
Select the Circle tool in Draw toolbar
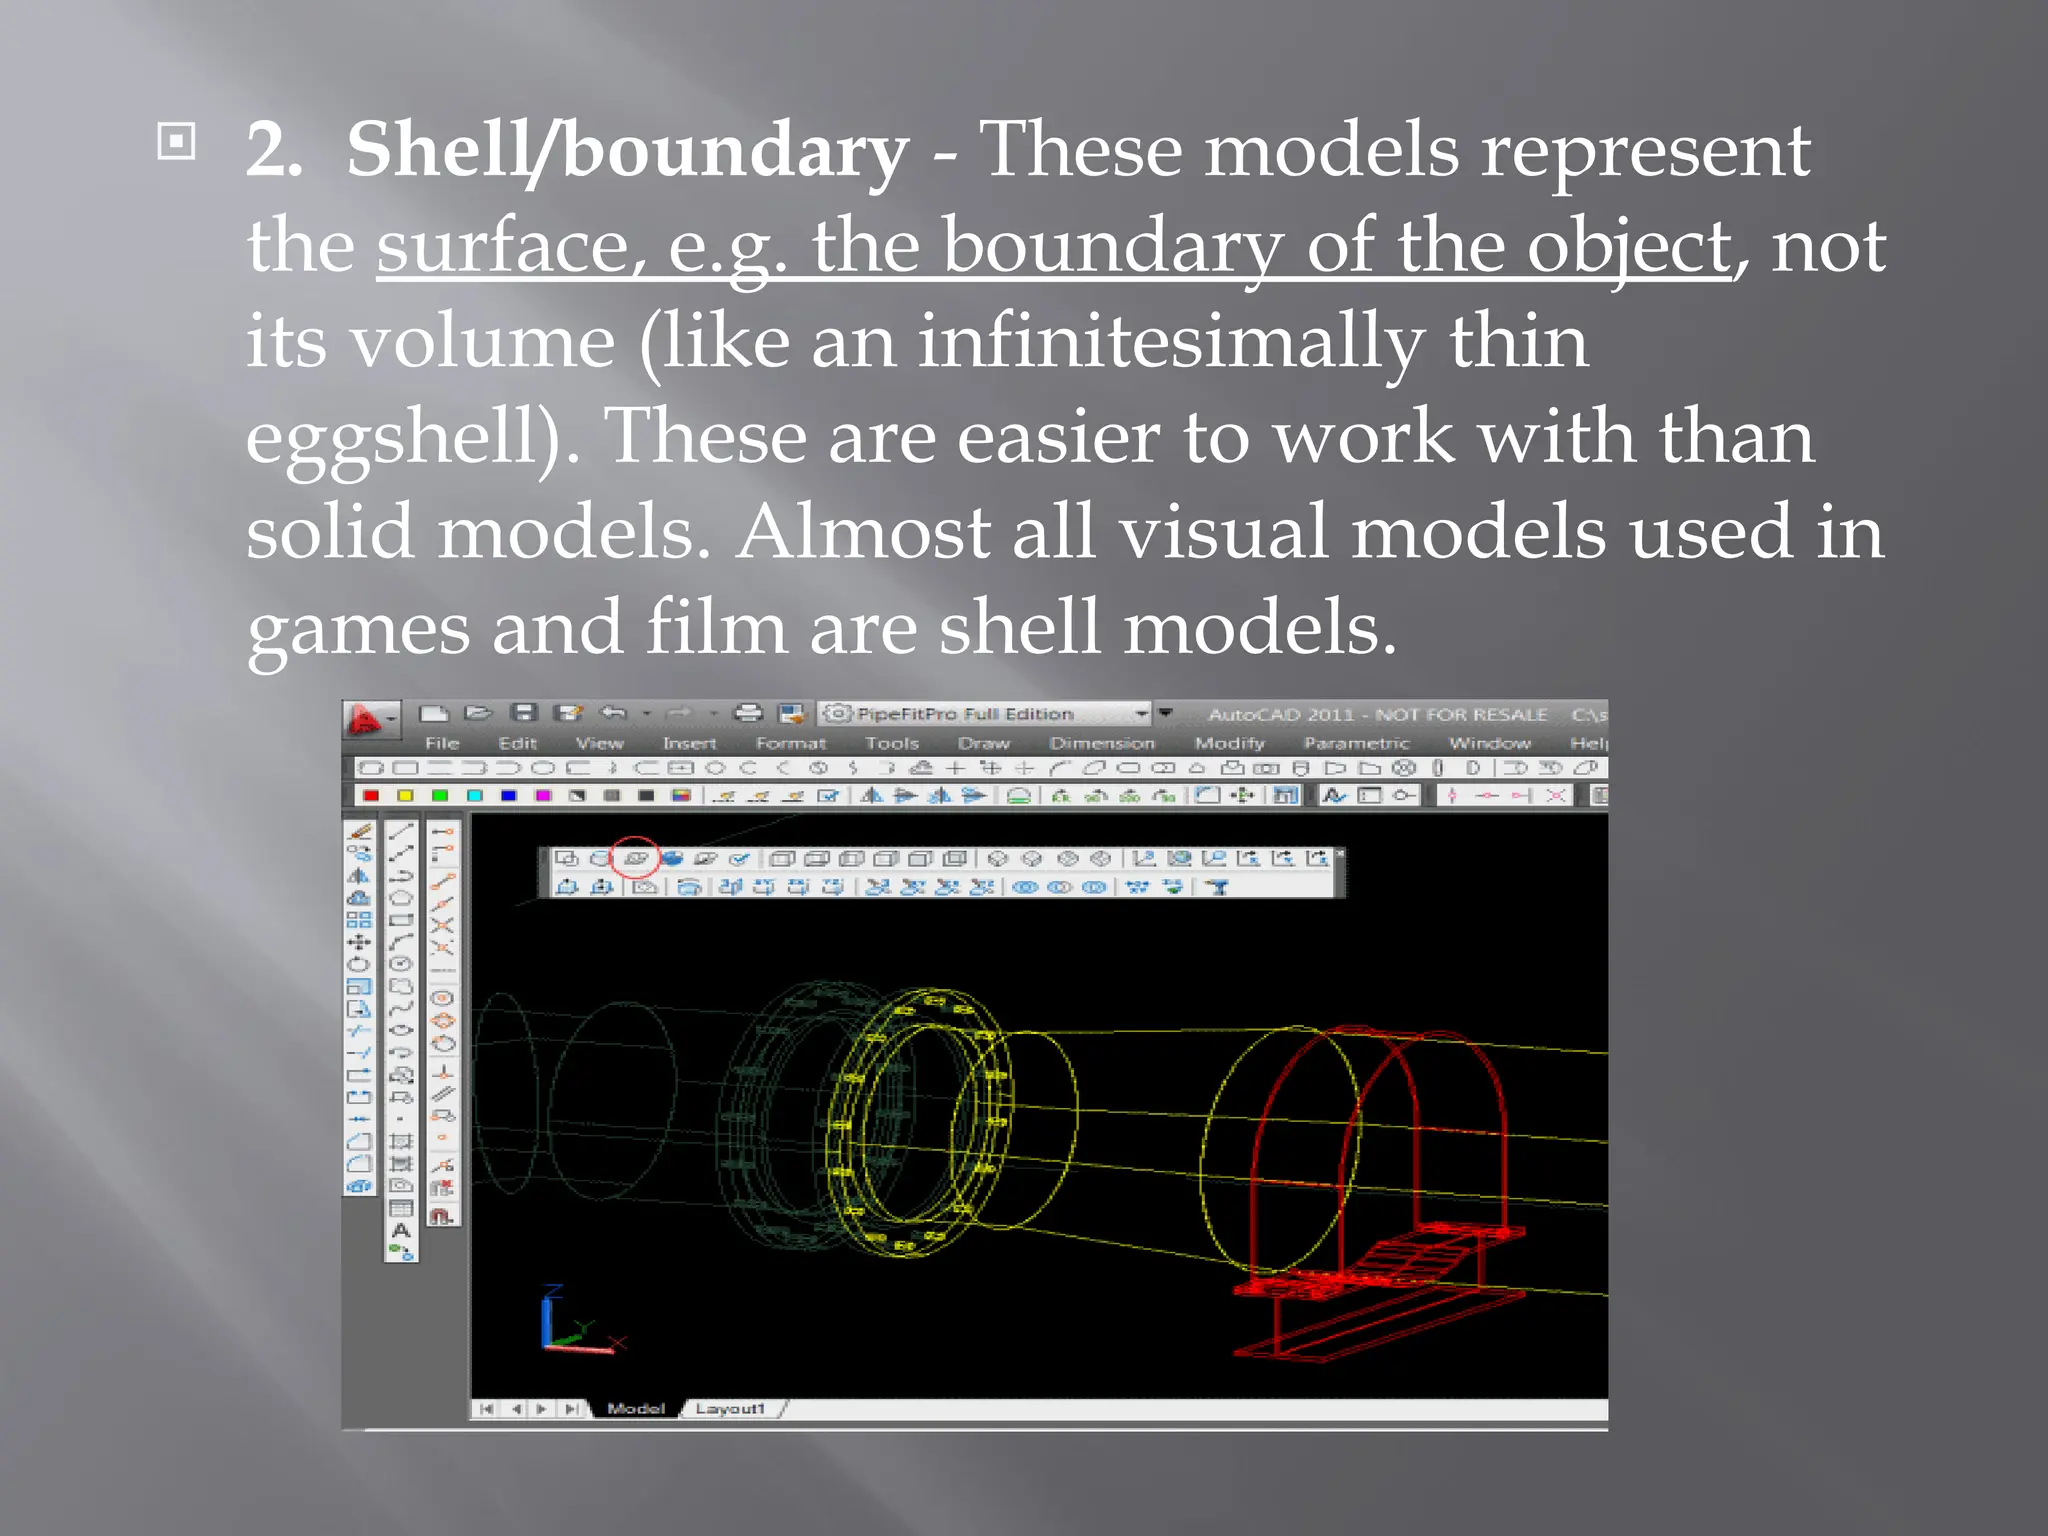401,964
